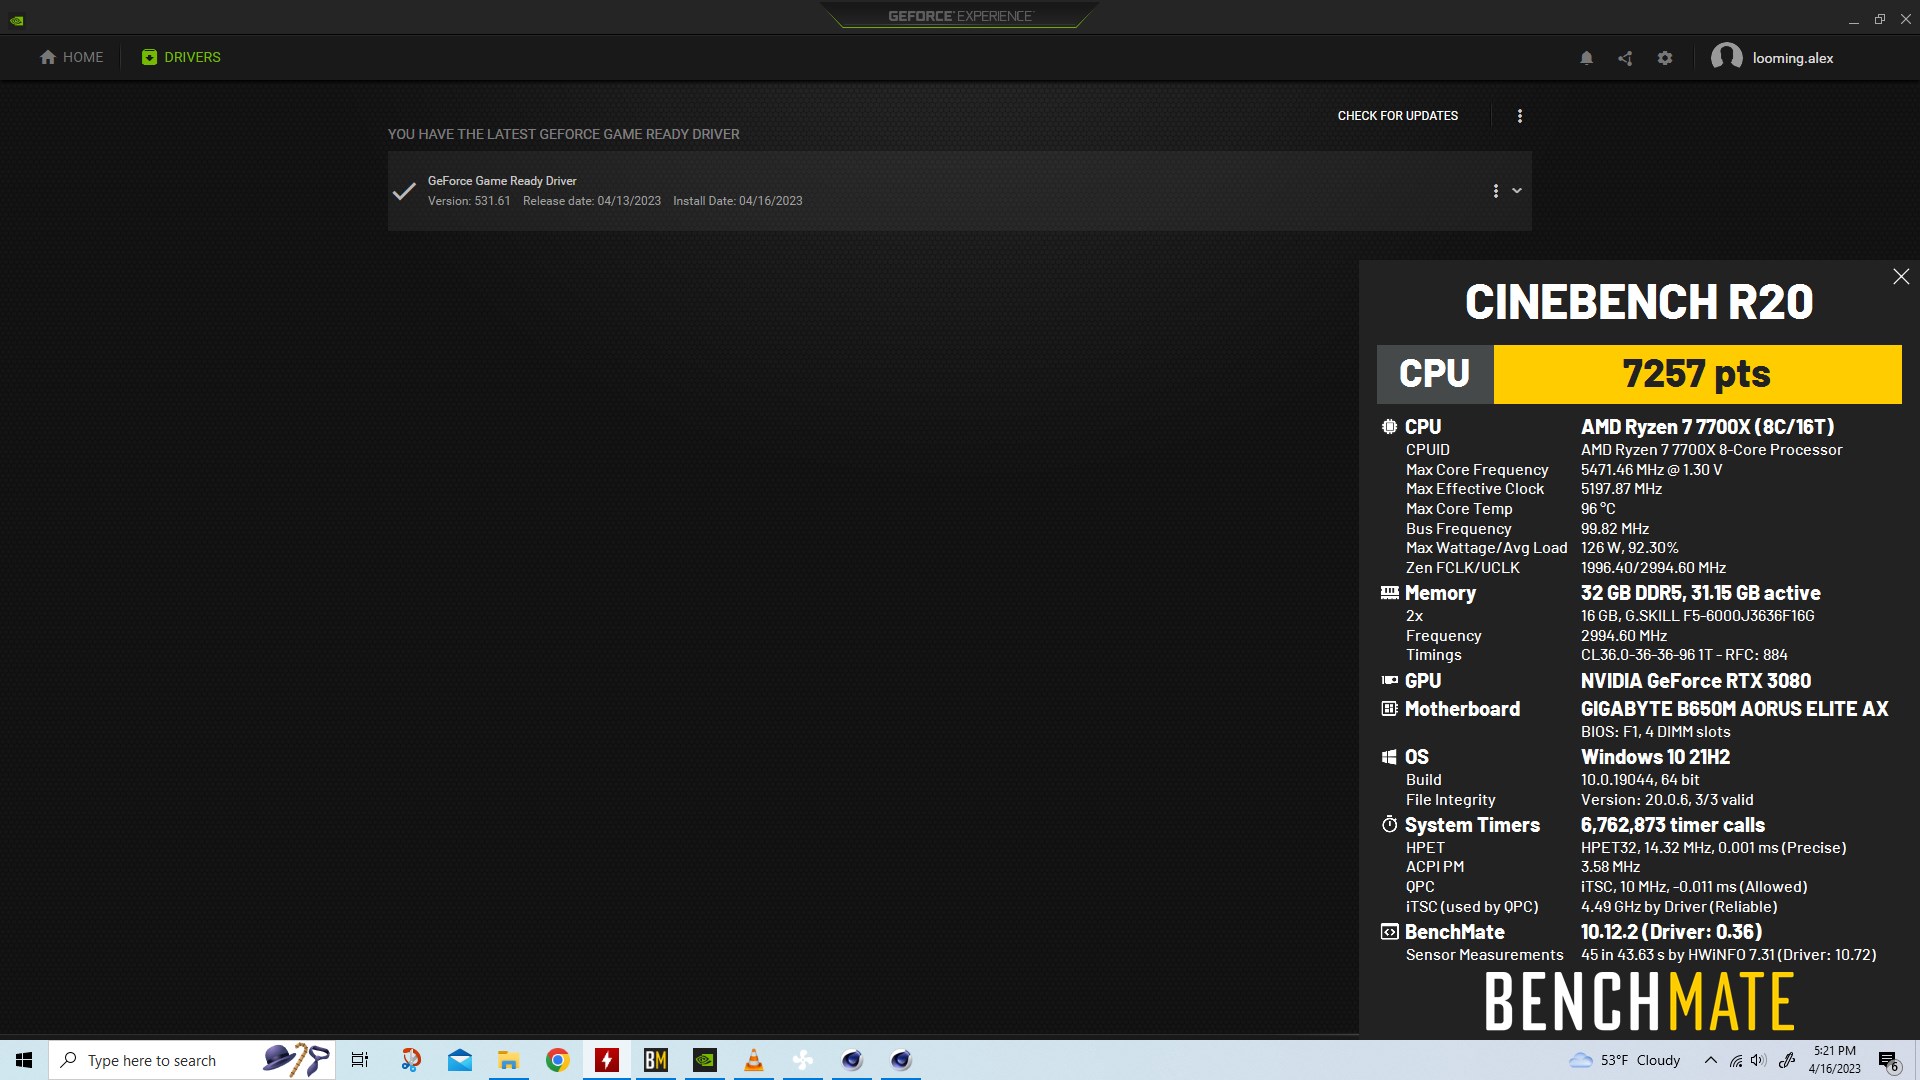Image resolution: width=1920 pixels, height=1080 pixels.
Task: Open the Snipping tool taskbar icon
Action: 411,1060
